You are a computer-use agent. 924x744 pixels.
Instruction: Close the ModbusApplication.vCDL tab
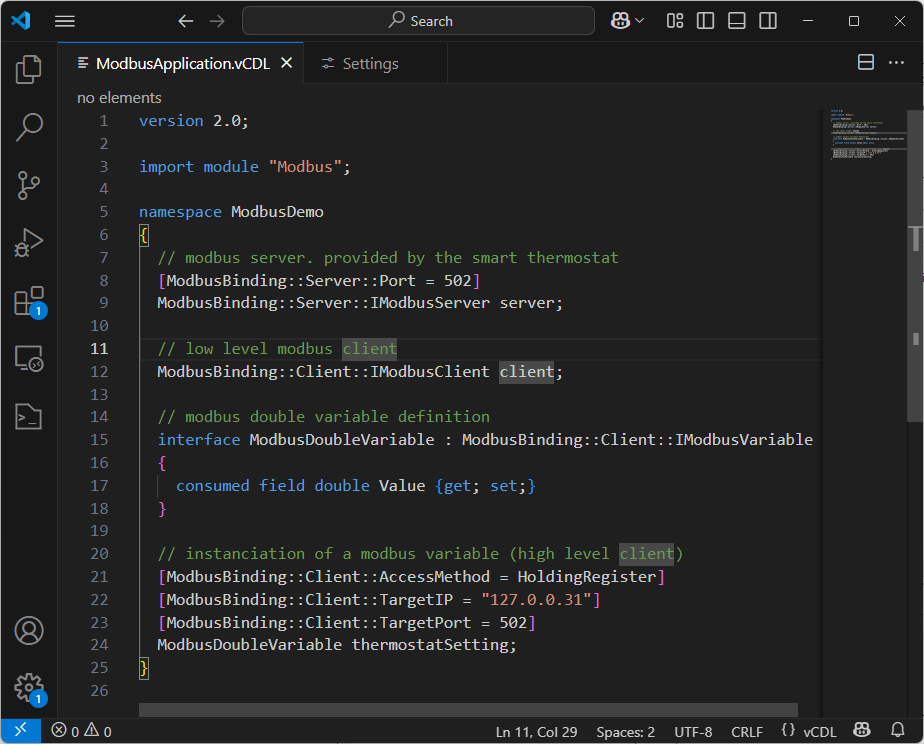point(286,62)
